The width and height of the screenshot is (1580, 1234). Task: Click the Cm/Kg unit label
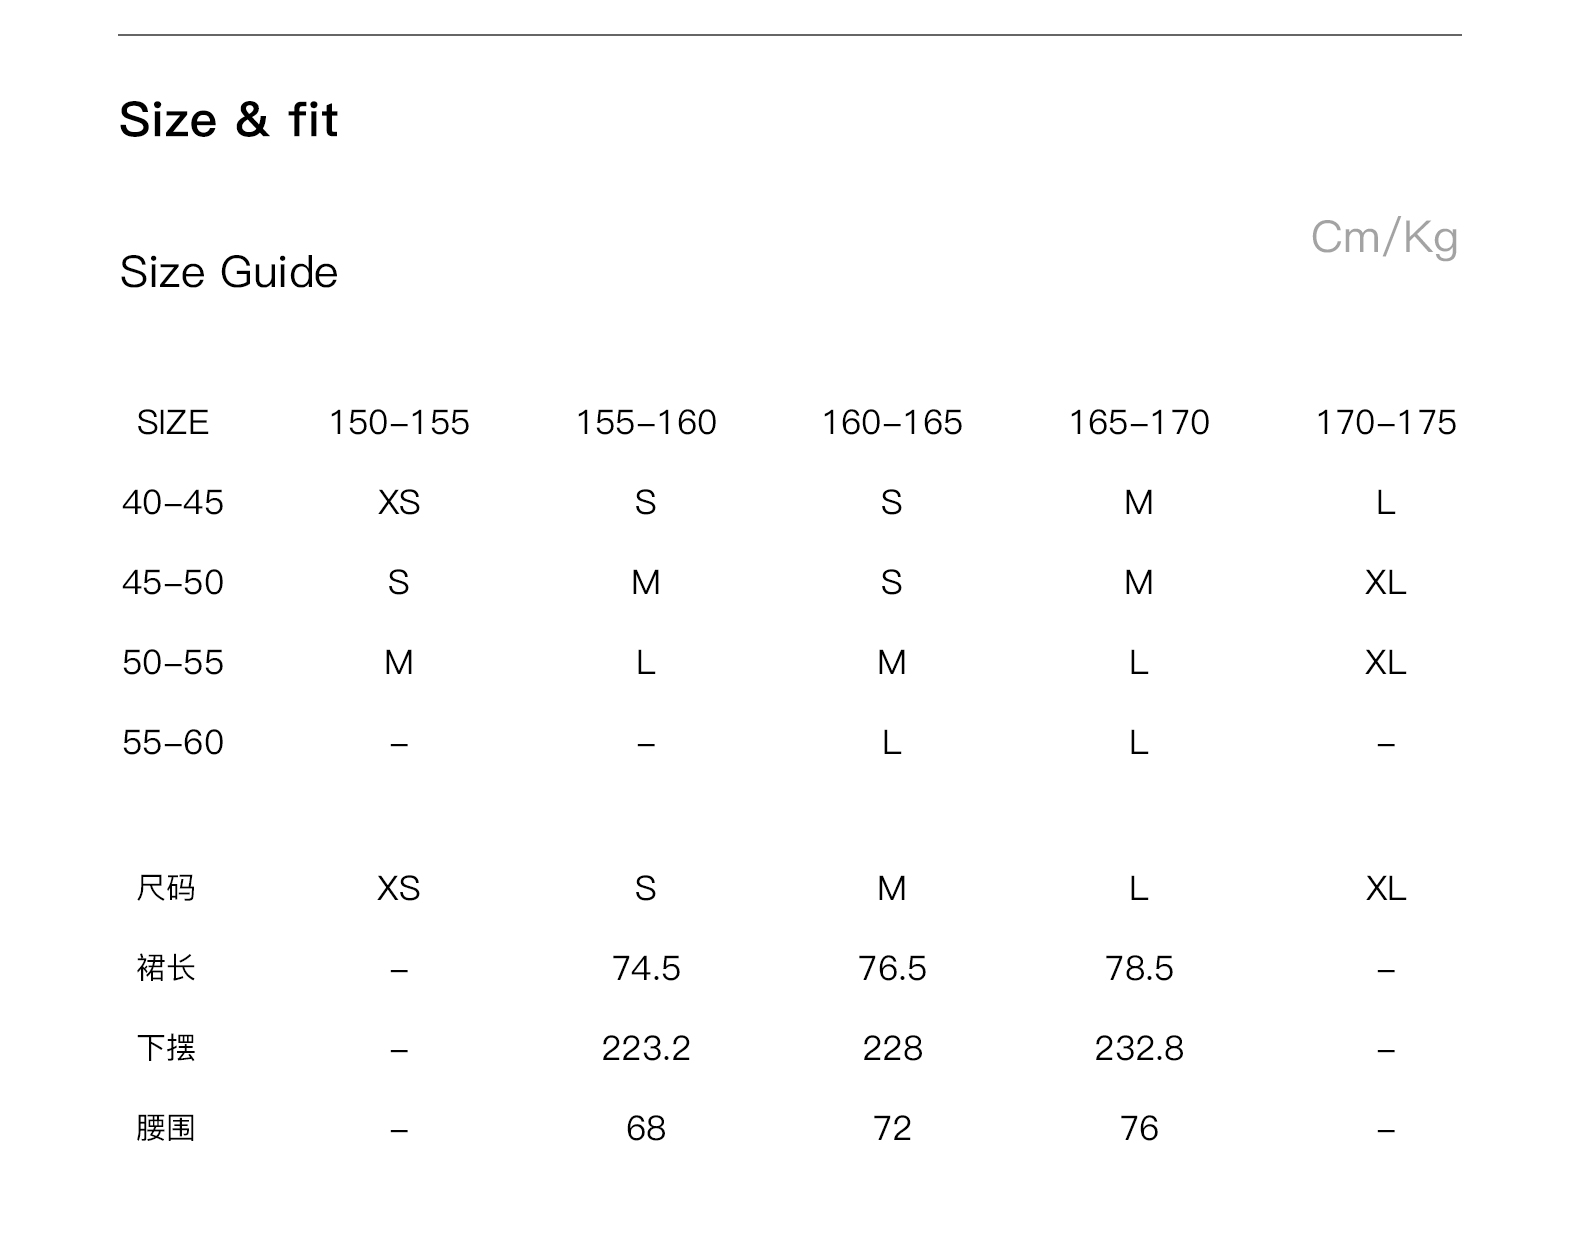pos(1384,238)
